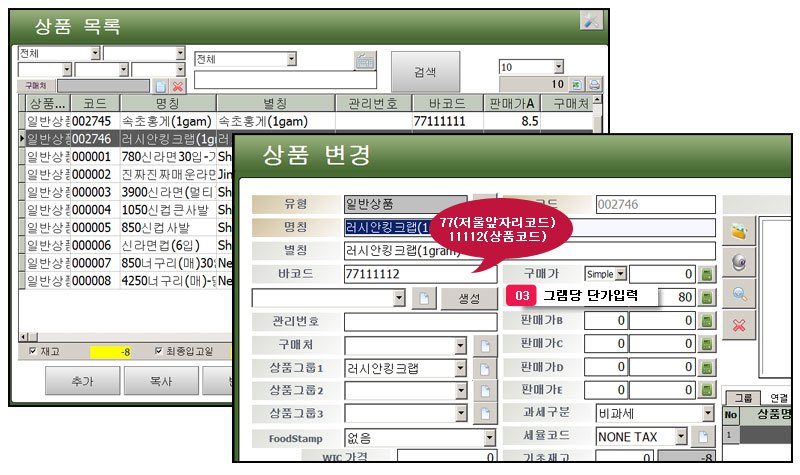Viewport: 800px width, 475px height.
Task: Toggle 최종입고일 checkbox
Action: (159, 351)
